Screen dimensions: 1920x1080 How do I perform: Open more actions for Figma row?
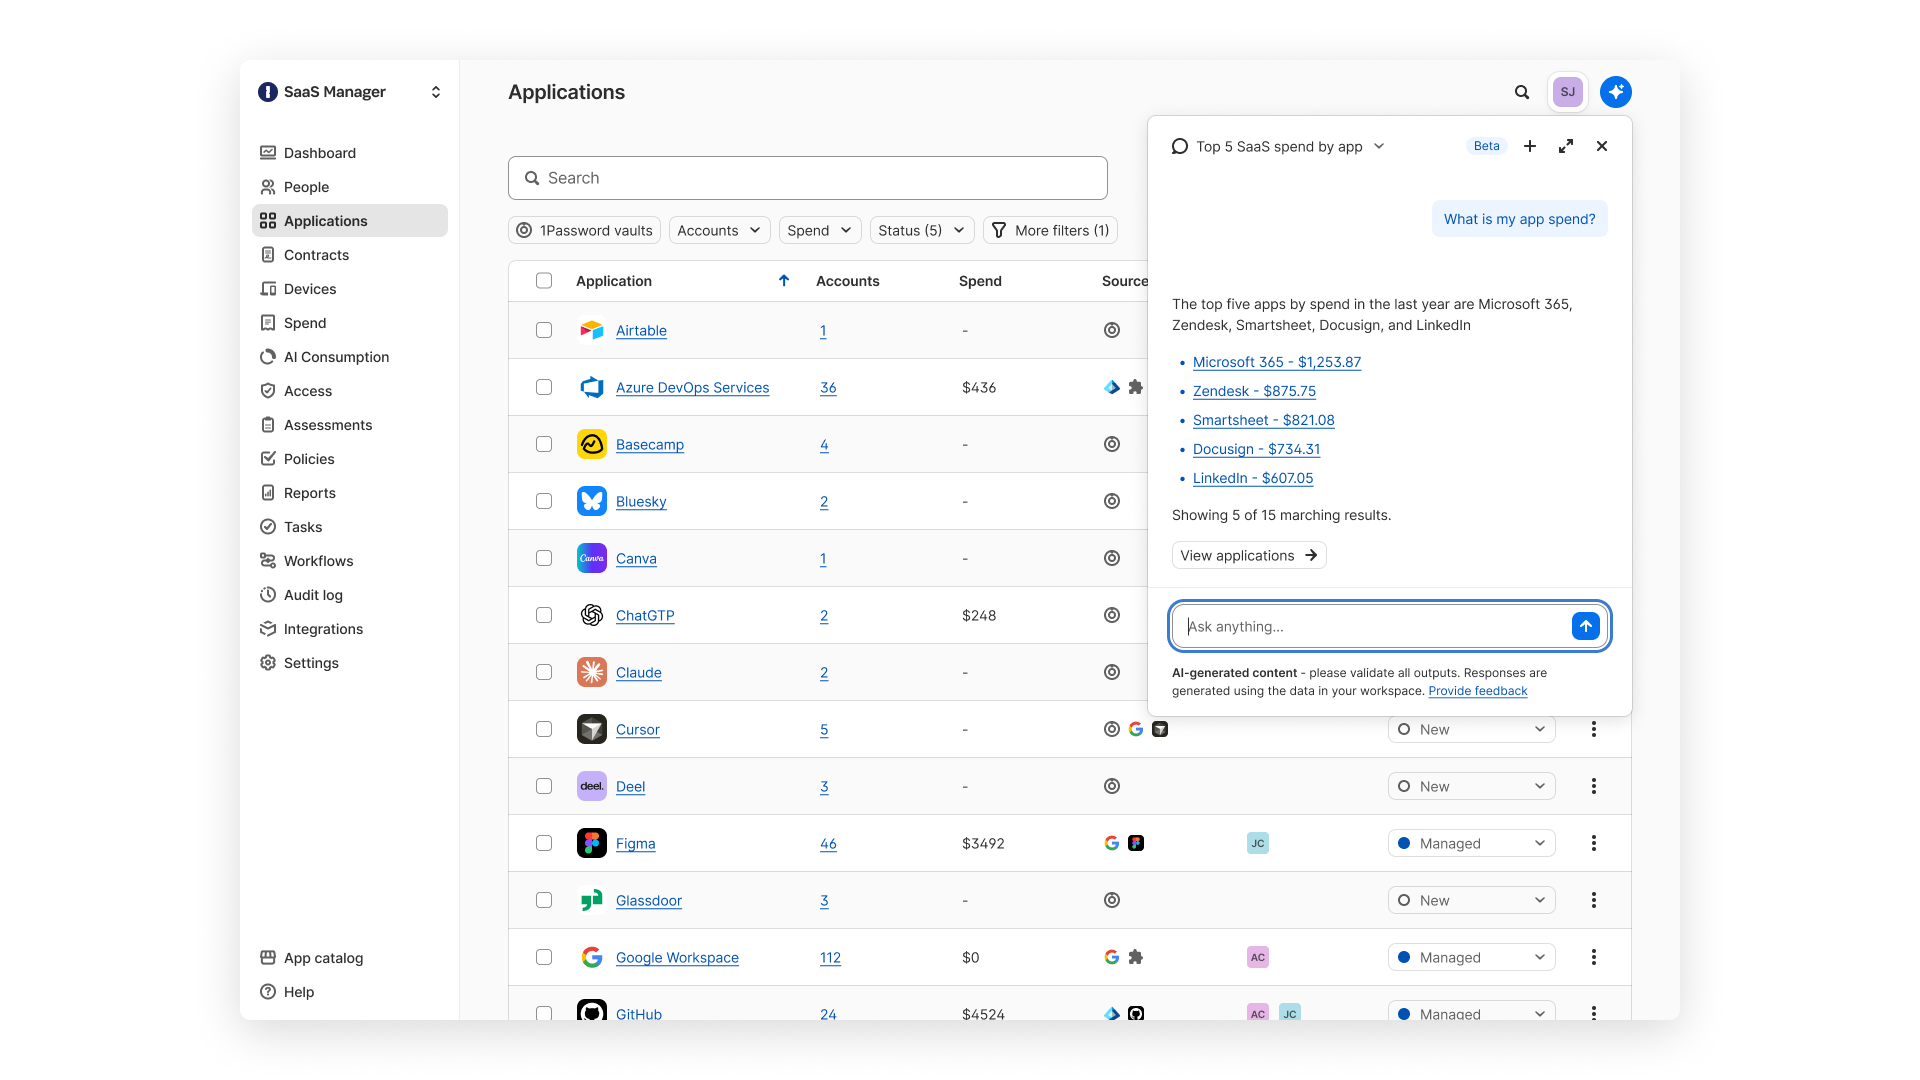coord(1594,843)
